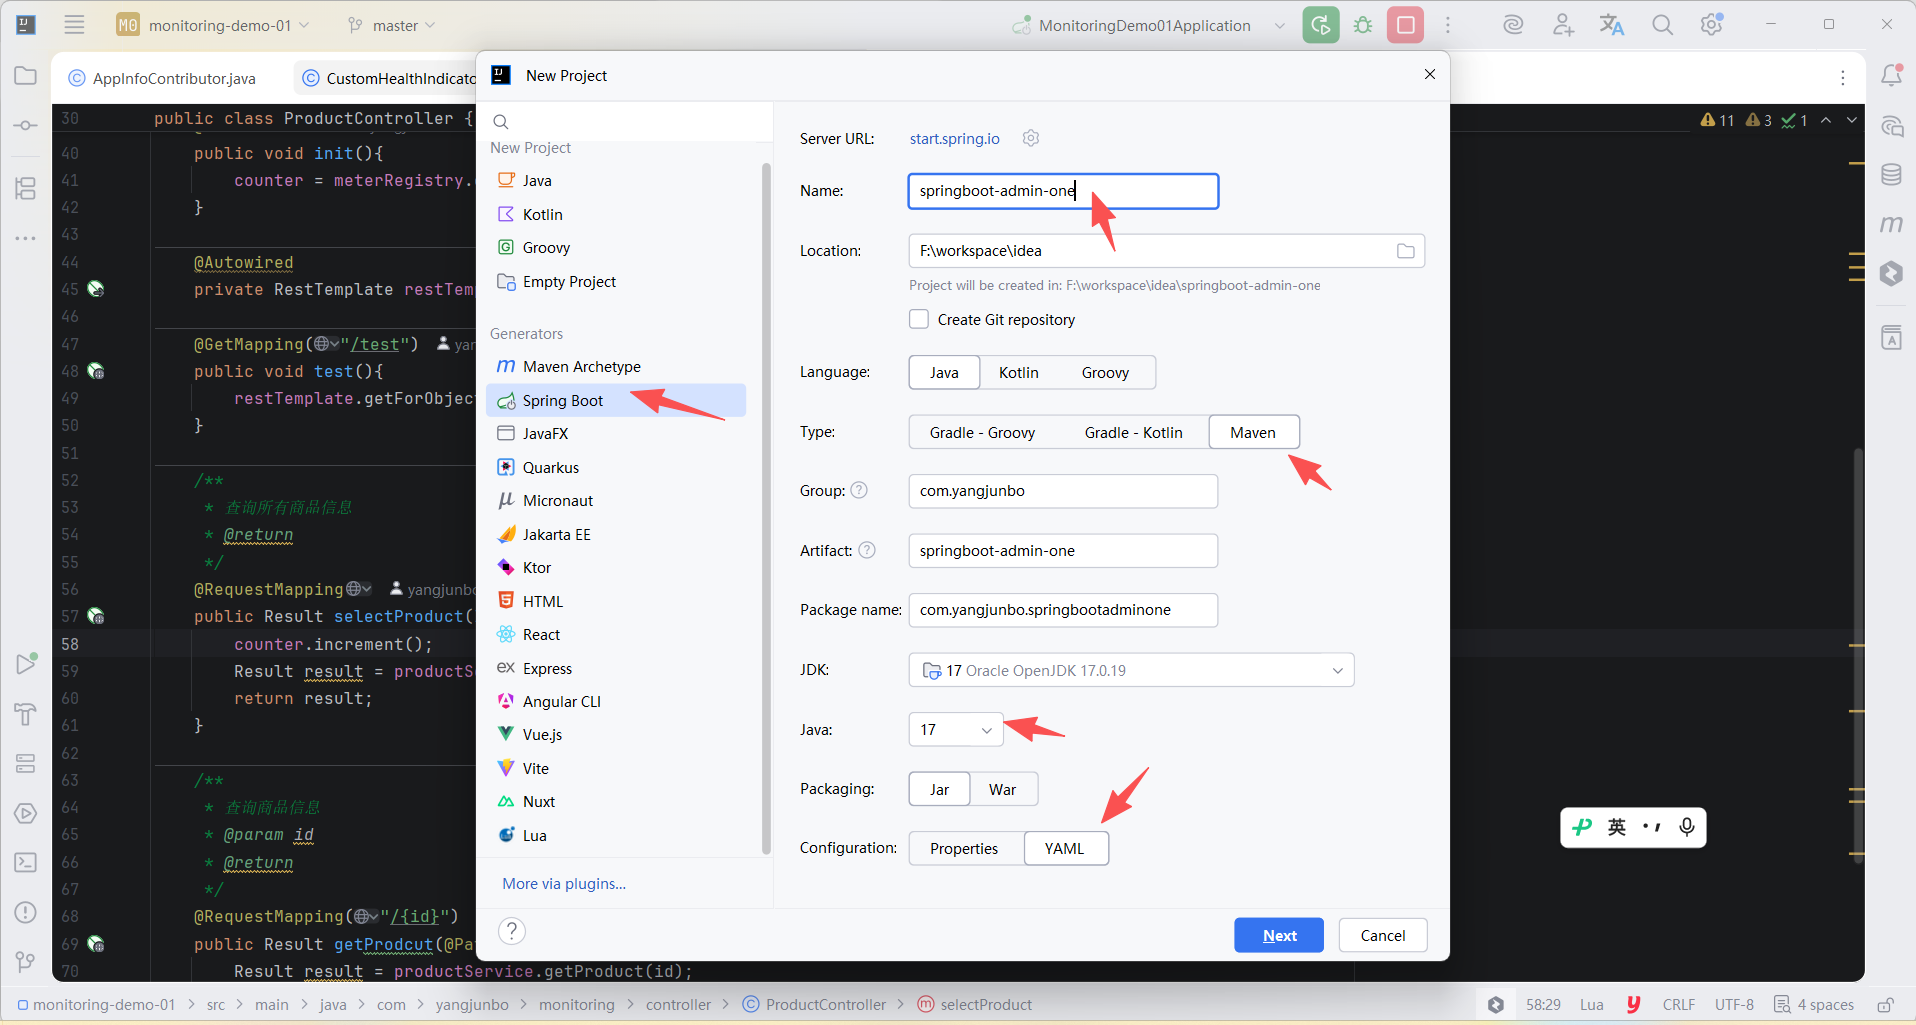Open Search Everywhere magnifier icon
Screen dimensions: 1916x1025
pos(1662,25)
